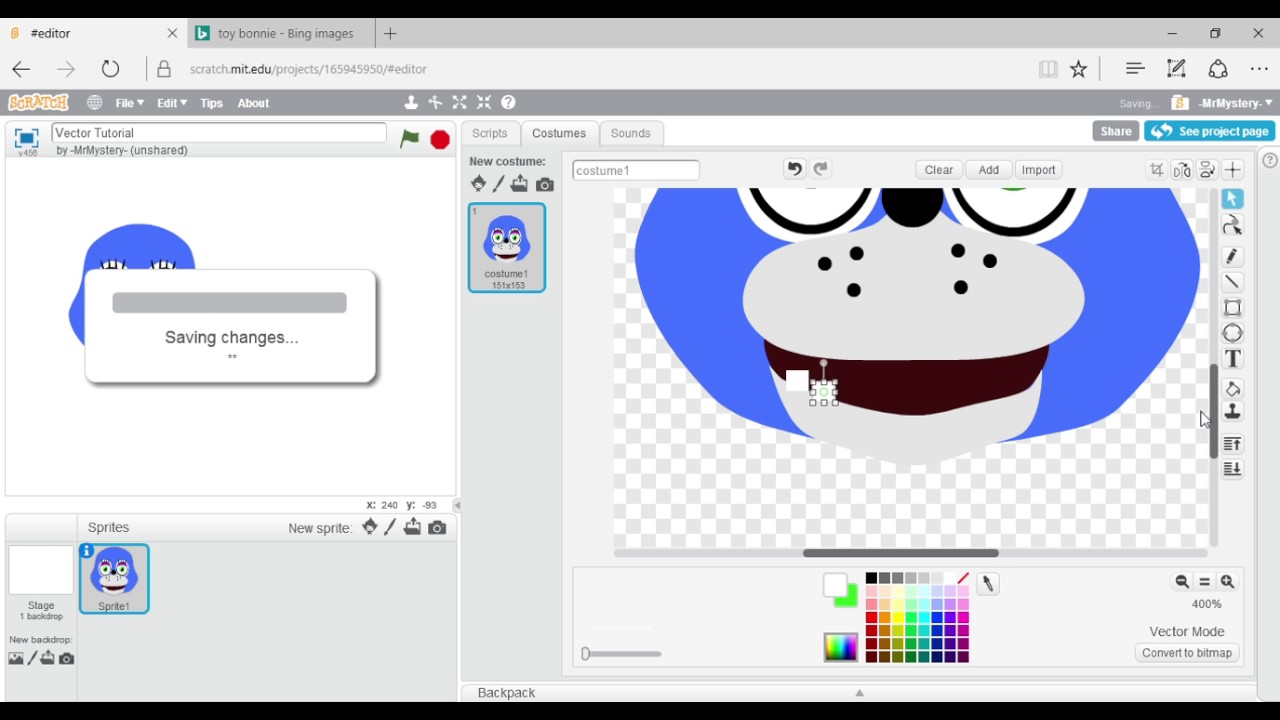Set the costume center crosshair
Image resolution: width=1280 pixels, height=720 pixels.
click(1233, 170)
